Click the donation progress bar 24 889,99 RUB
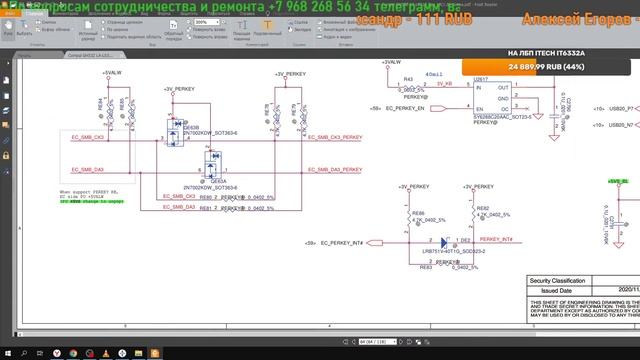Image resolution: width=640 pixels, height=360 pixels. pos(546,67)
